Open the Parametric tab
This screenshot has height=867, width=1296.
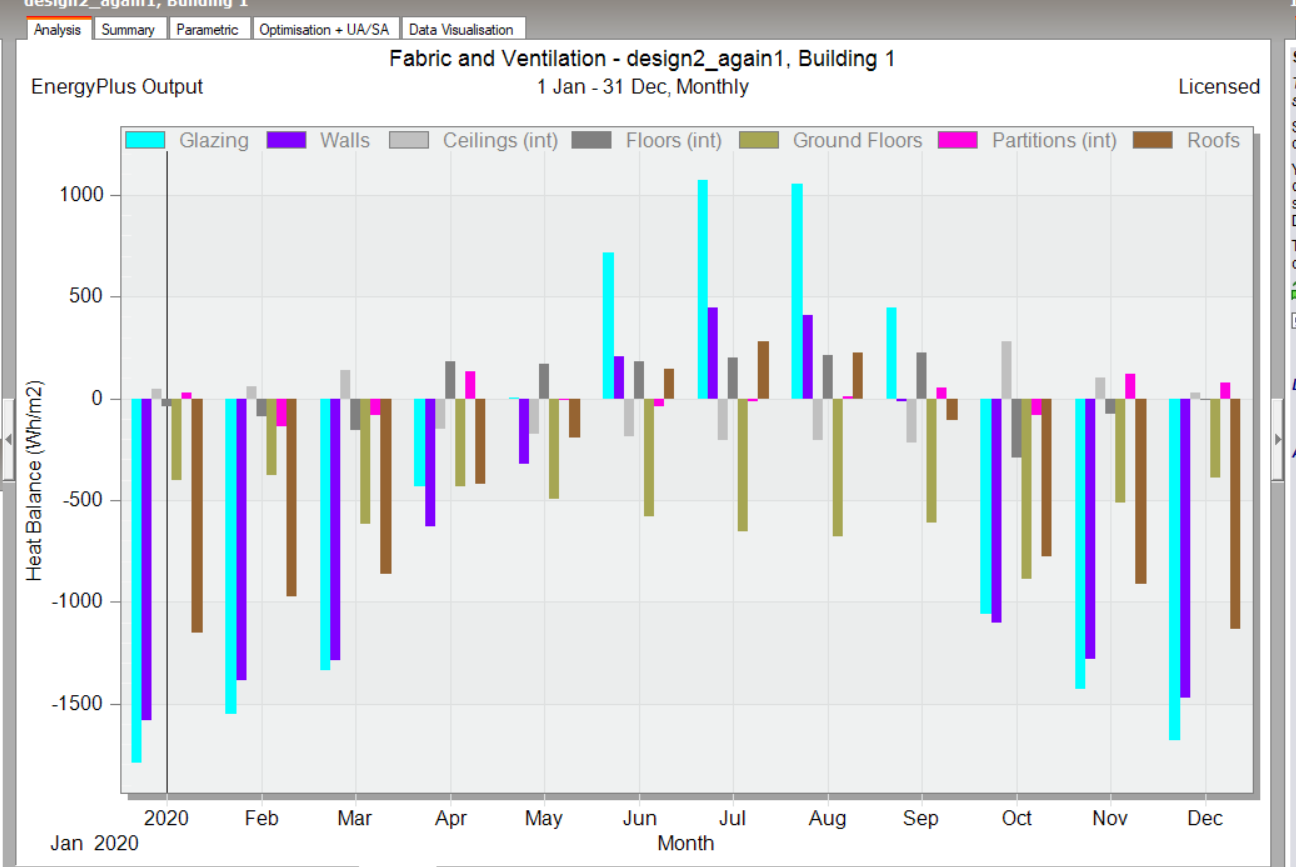click(207, 29)
